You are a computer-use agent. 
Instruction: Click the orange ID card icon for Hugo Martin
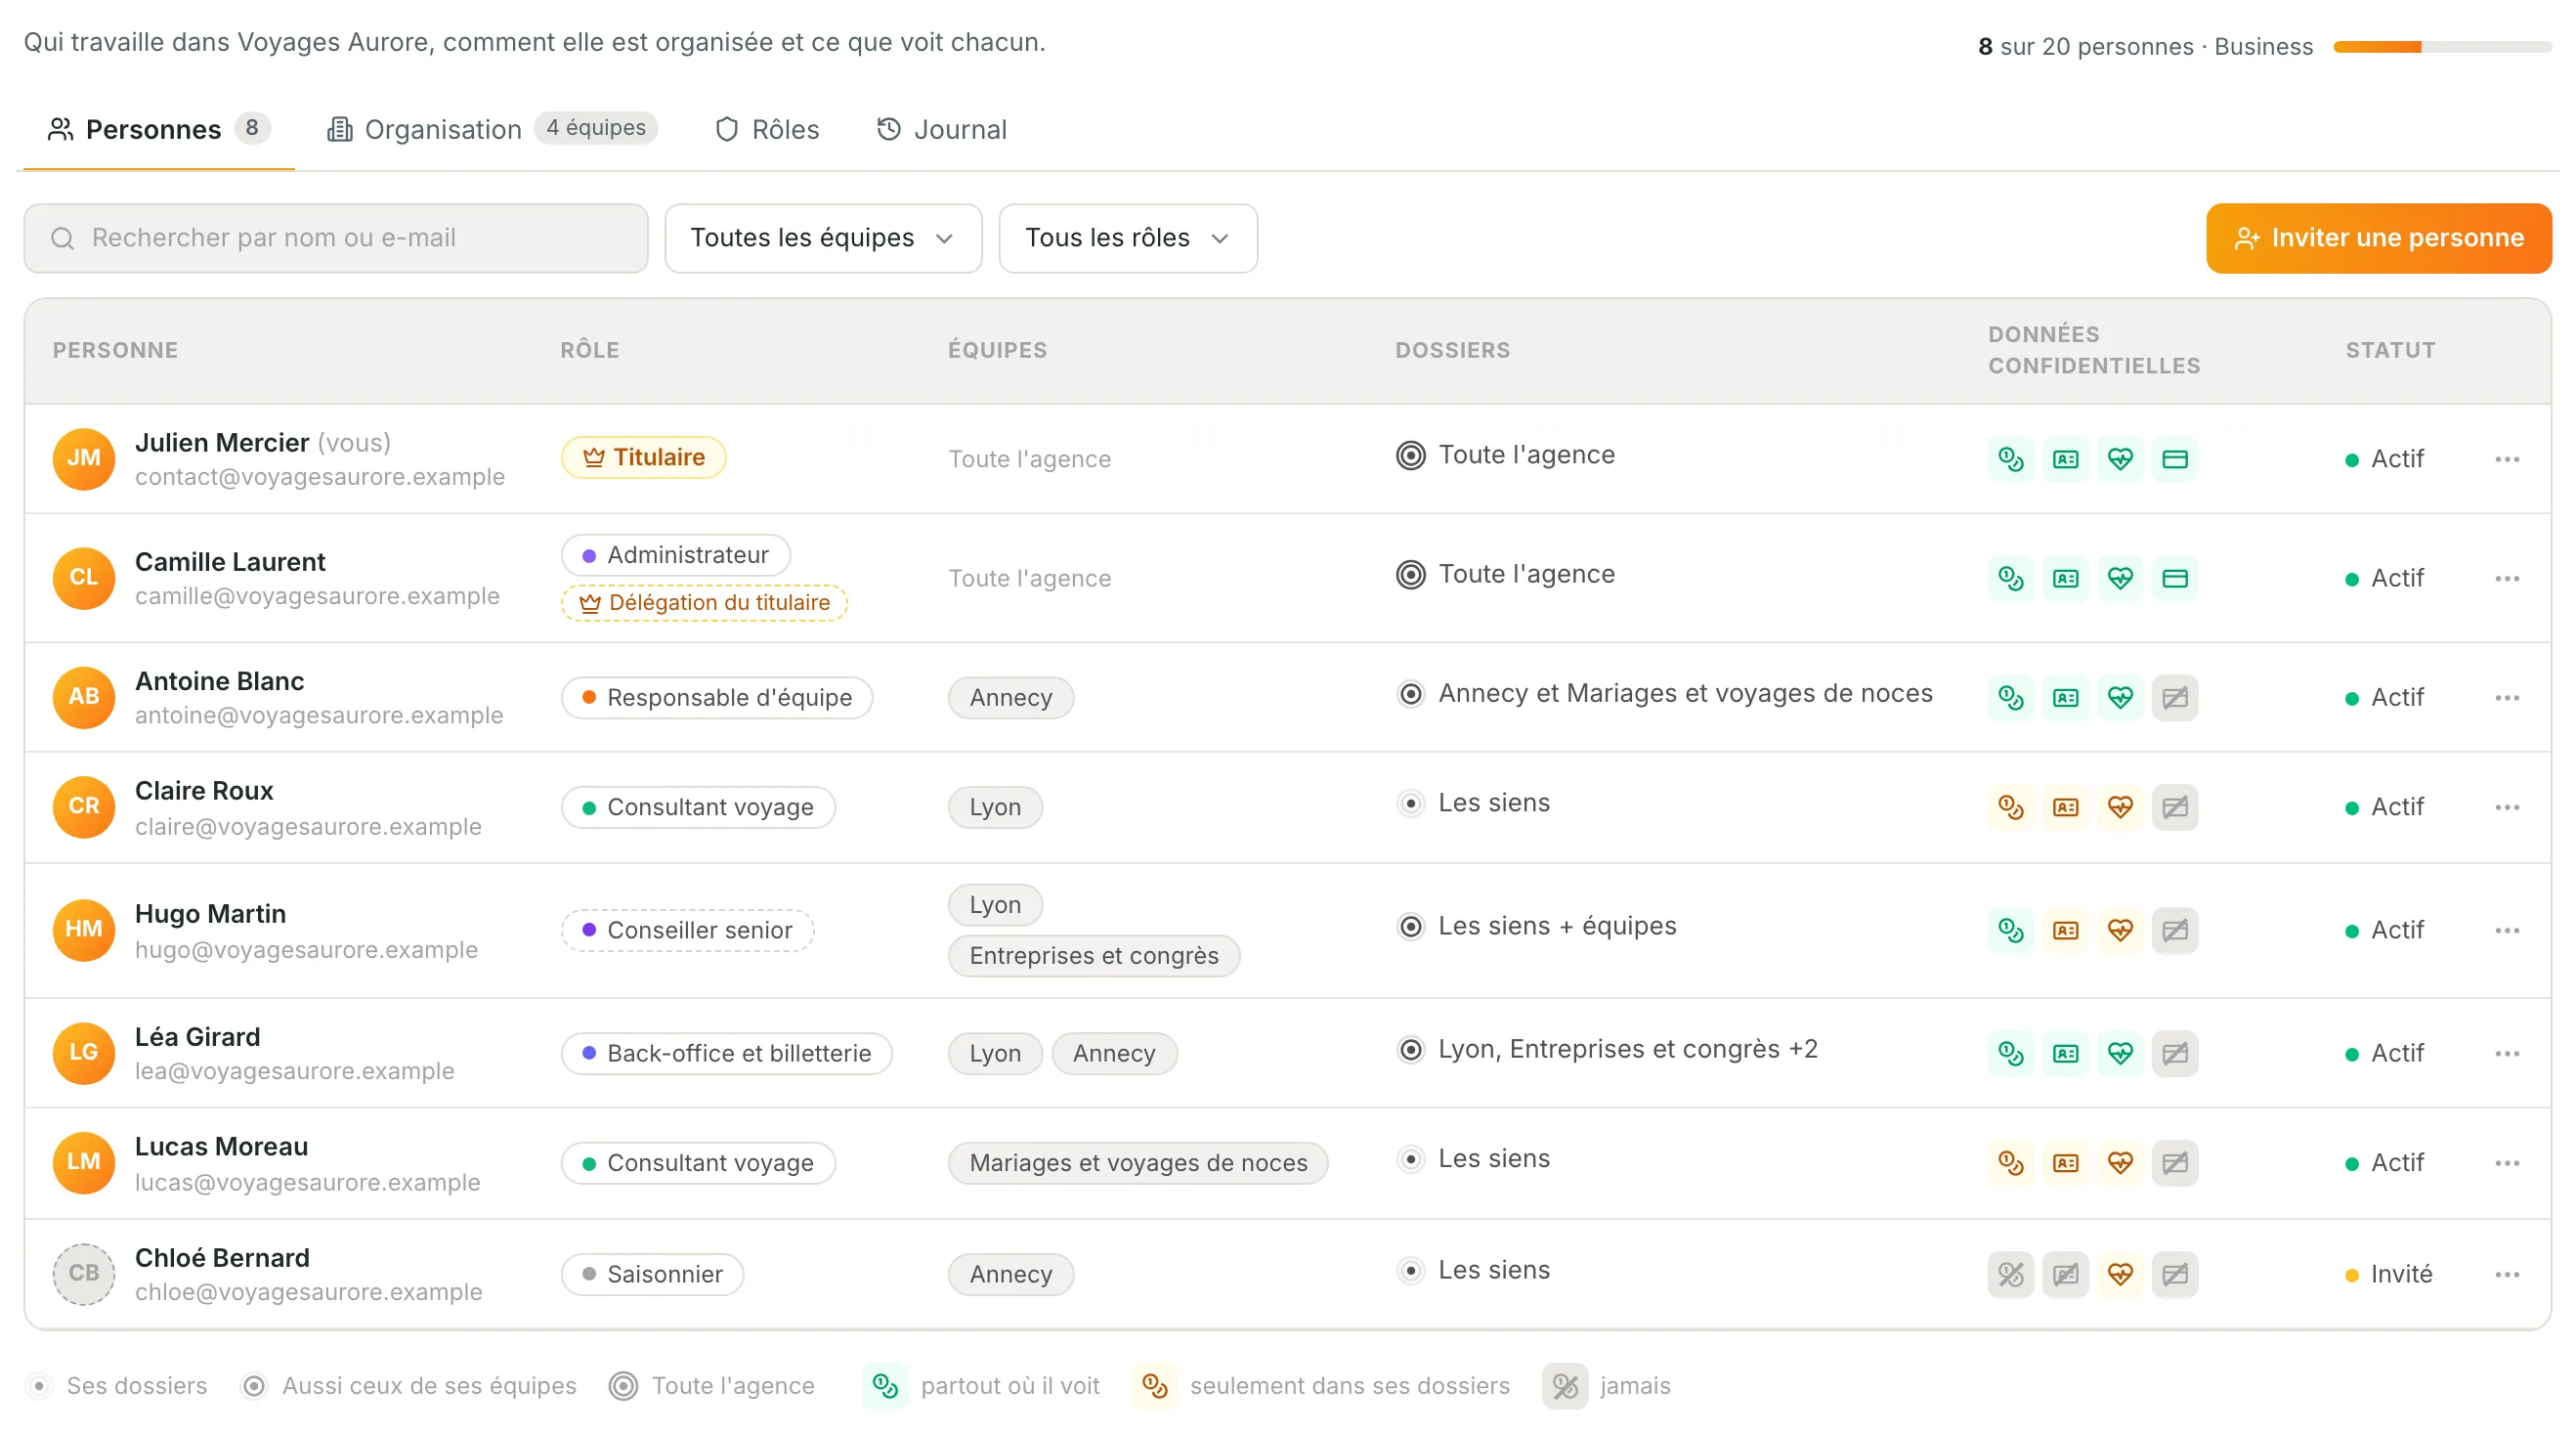(x=2065, y=930)
